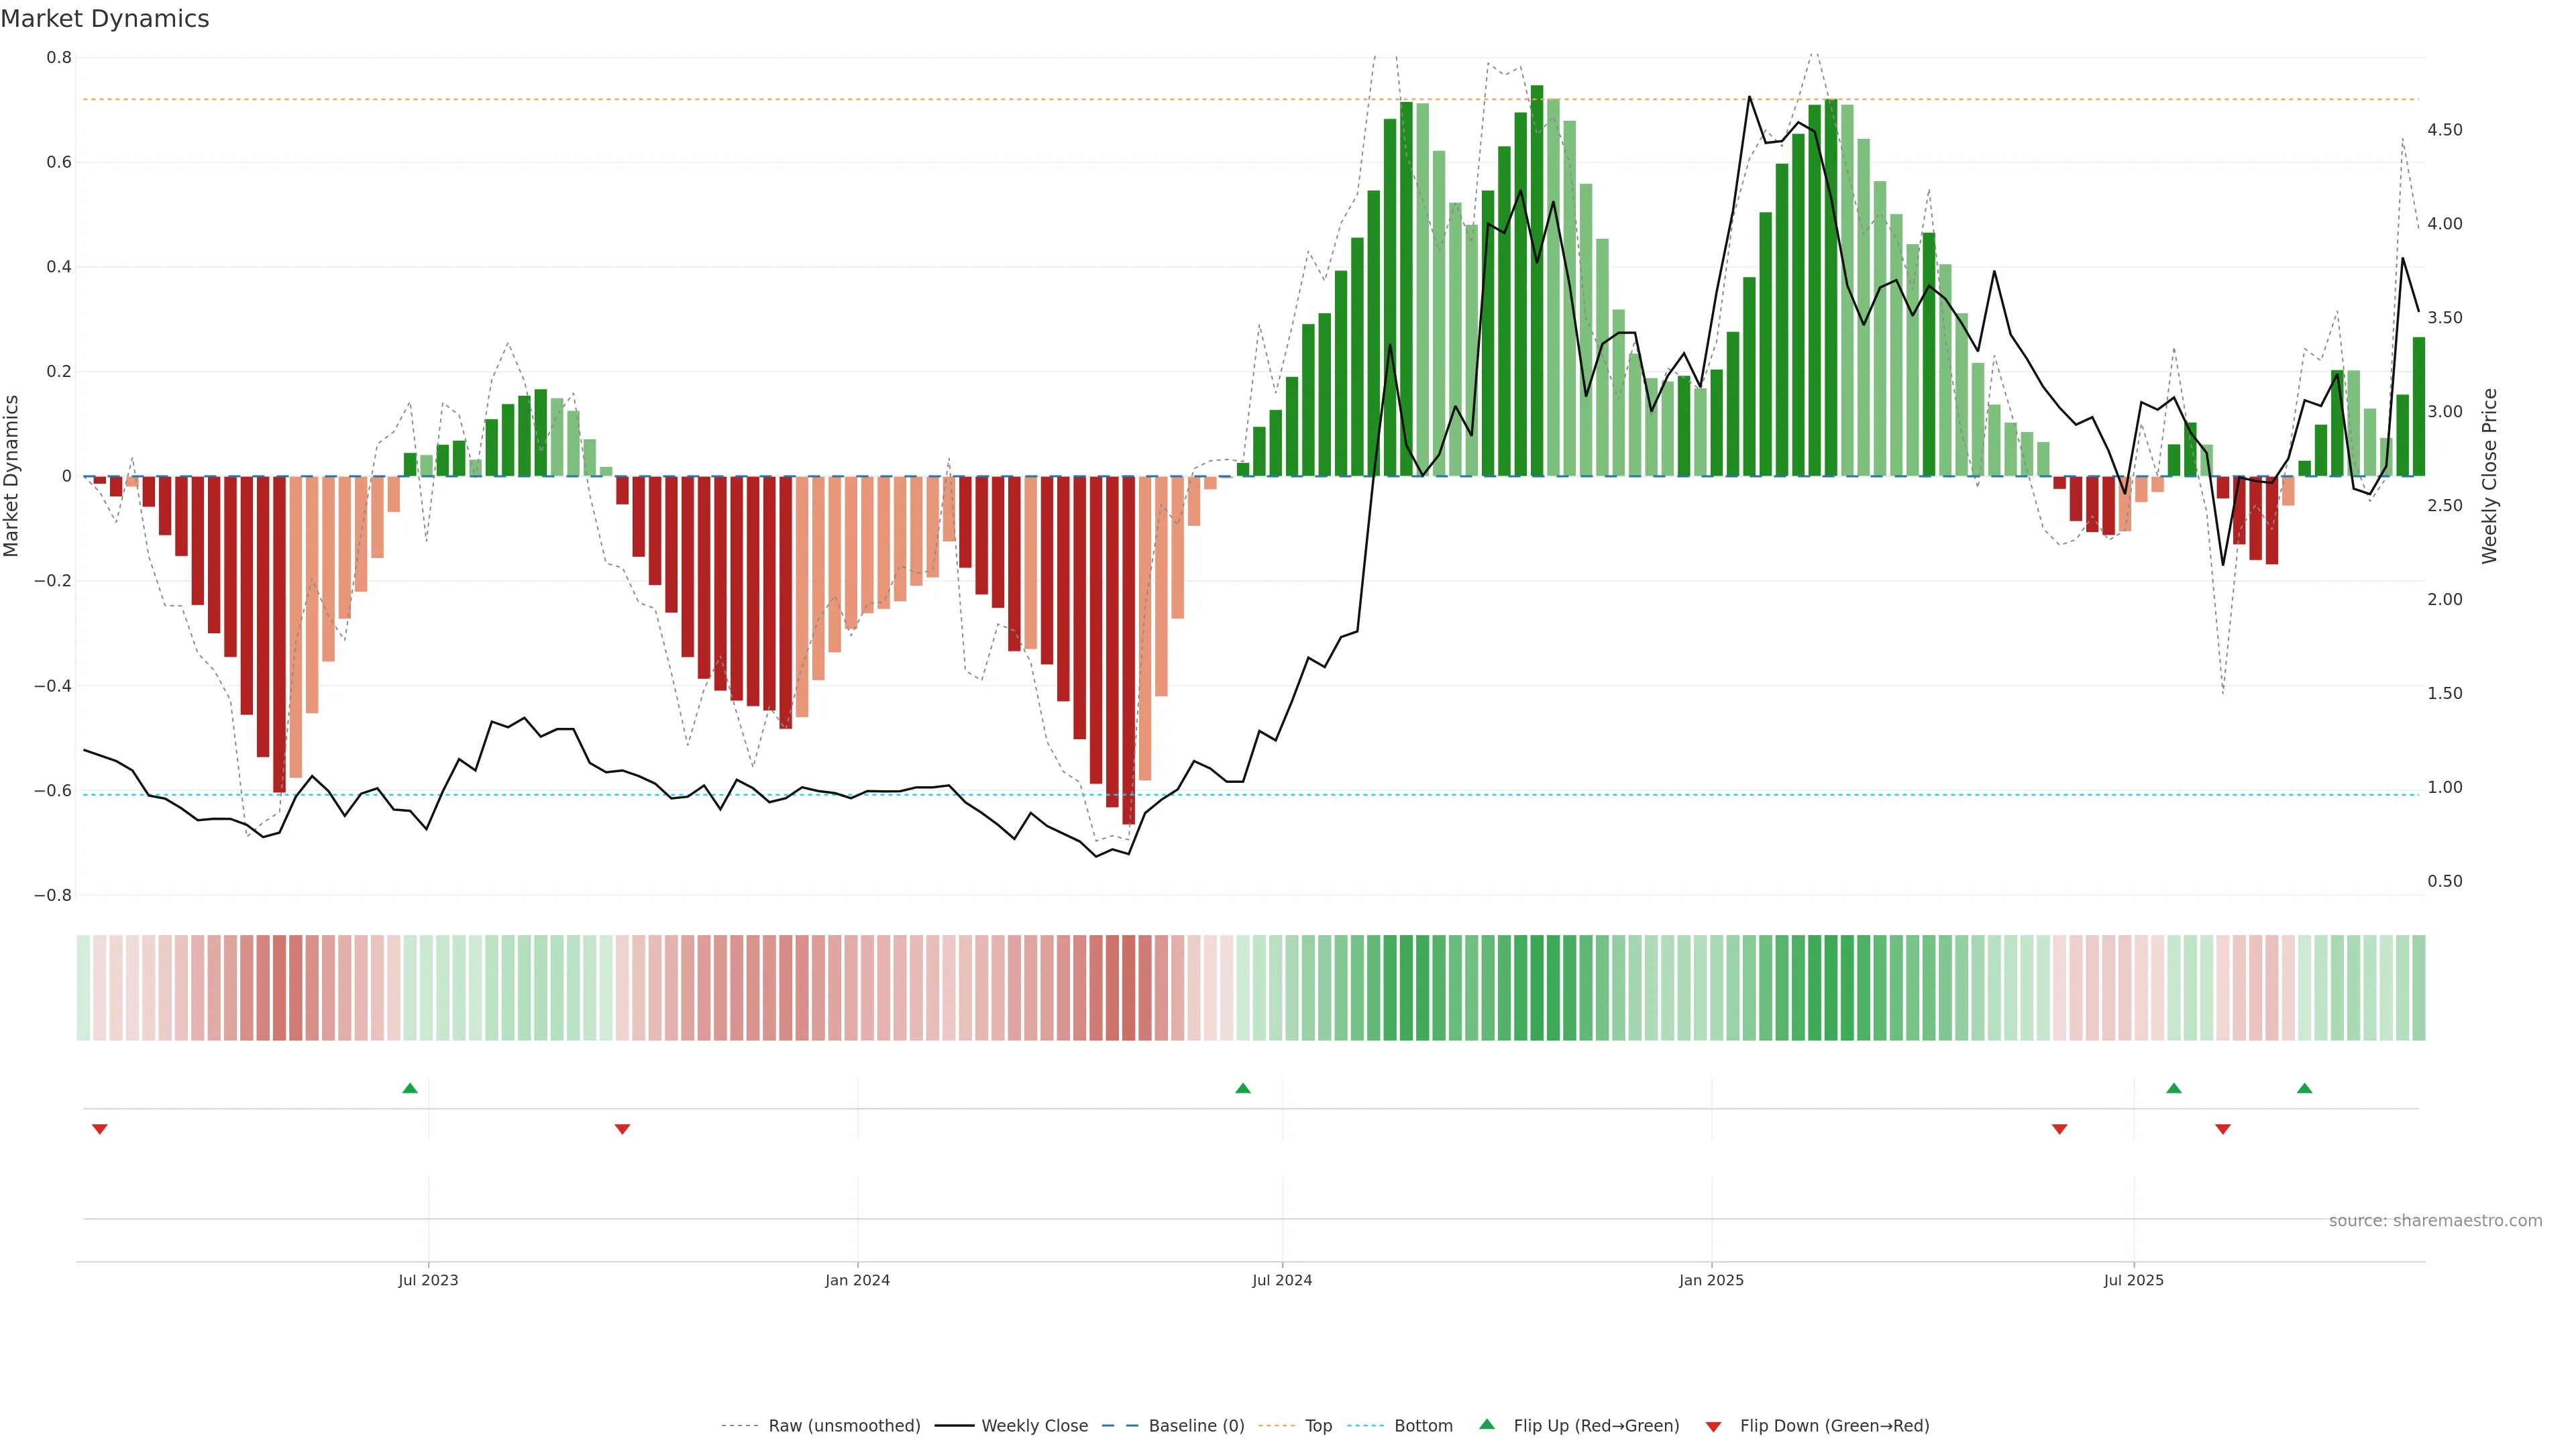The height and width of the screenshot is (1449, 2576).
Task: Click the green Flip Up triangle near Jul 2024
Action: [1243, 1088]
